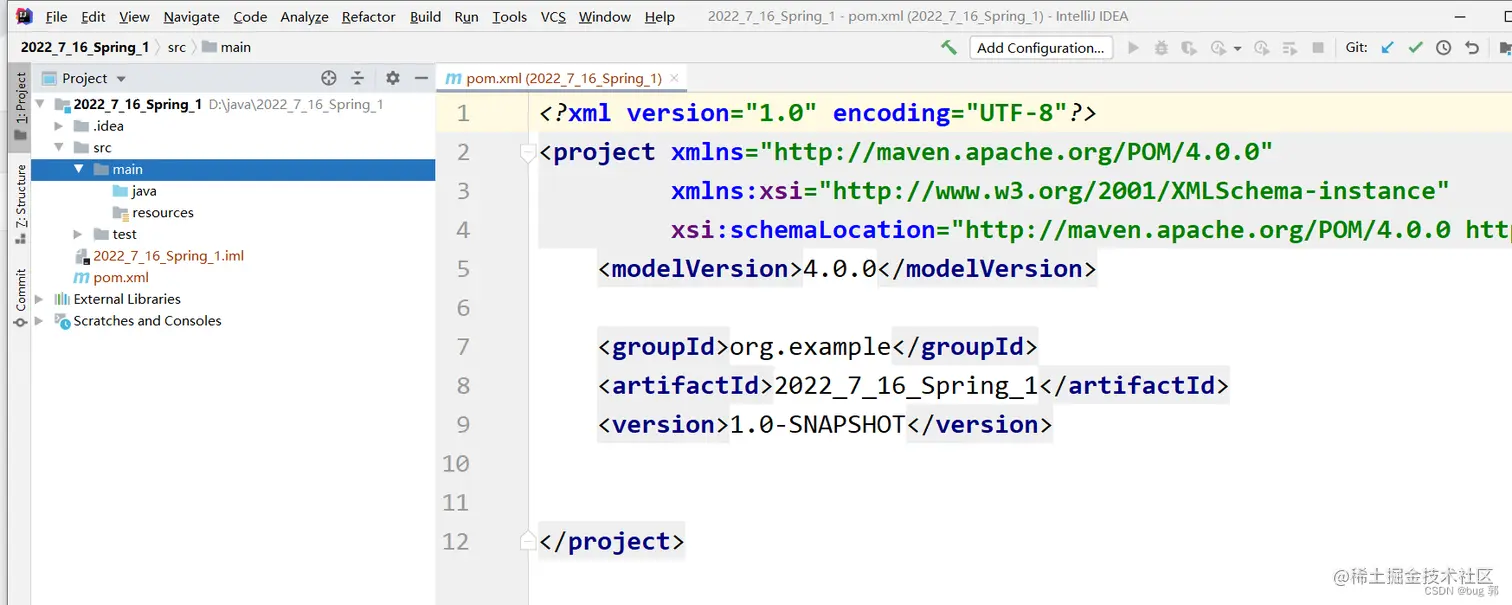Open the VCS menu

[x=553, y=16]
